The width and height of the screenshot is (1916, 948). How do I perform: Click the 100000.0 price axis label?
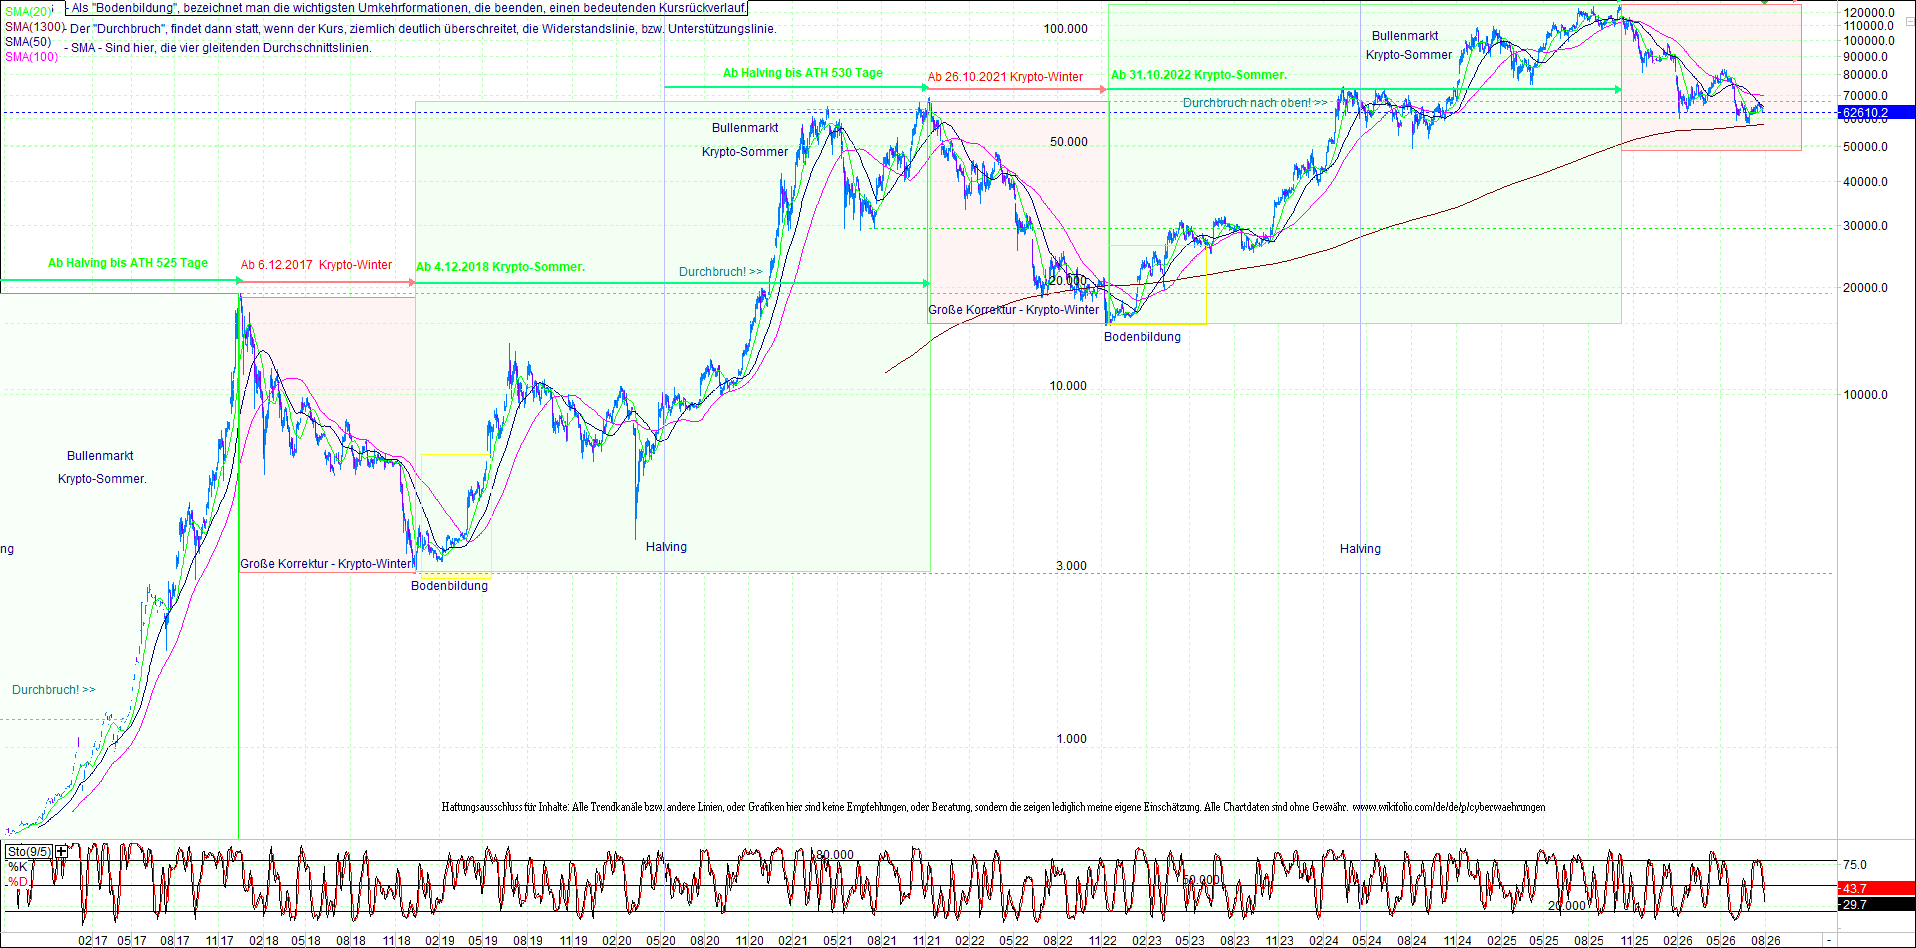(1870, 41)
